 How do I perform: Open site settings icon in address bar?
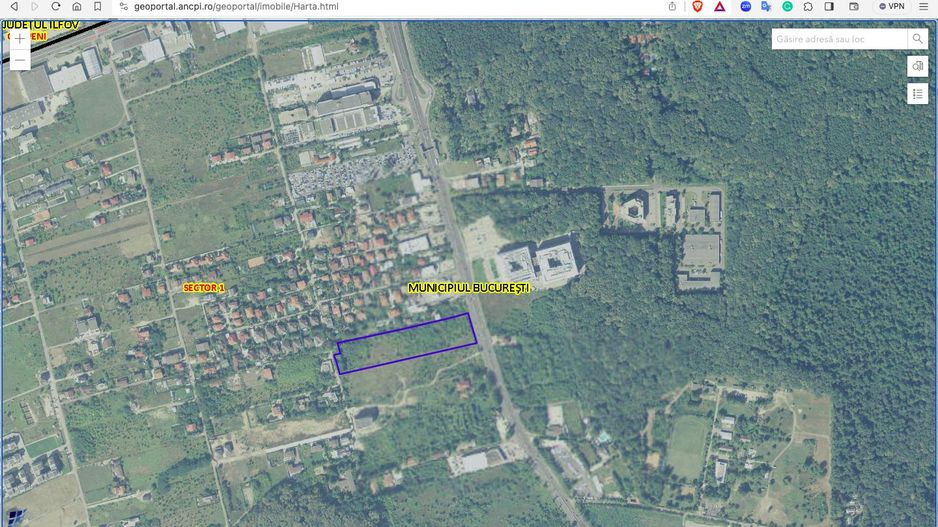[124, 7]
